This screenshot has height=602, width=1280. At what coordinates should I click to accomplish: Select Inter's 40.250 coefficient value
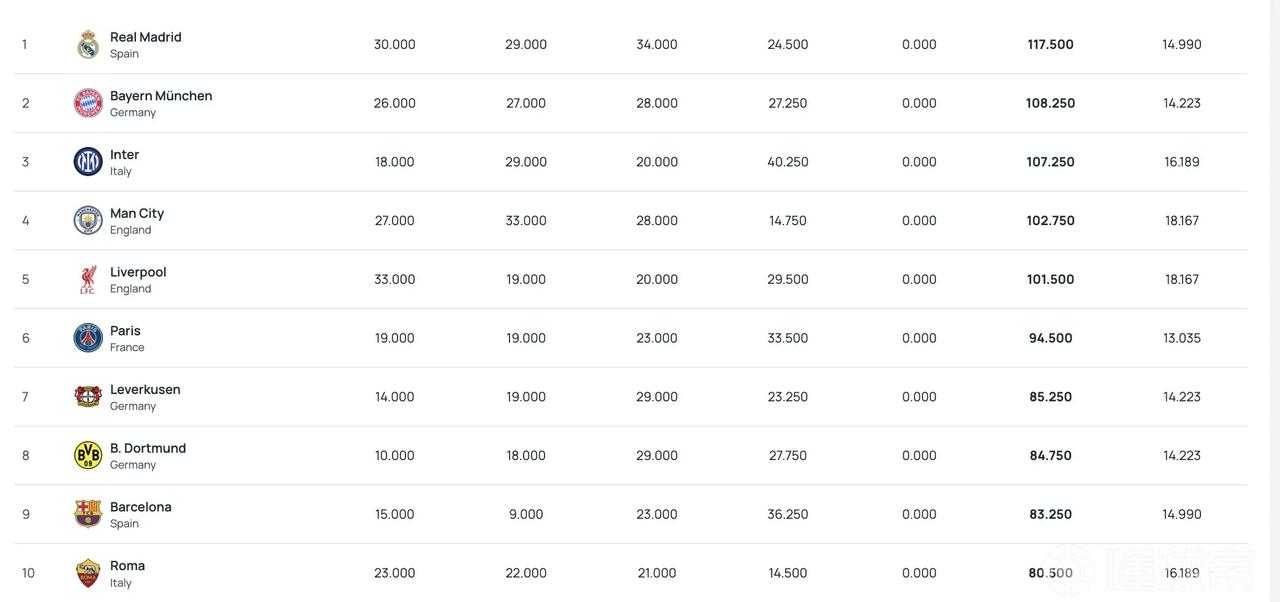click(x=788, y=162)
